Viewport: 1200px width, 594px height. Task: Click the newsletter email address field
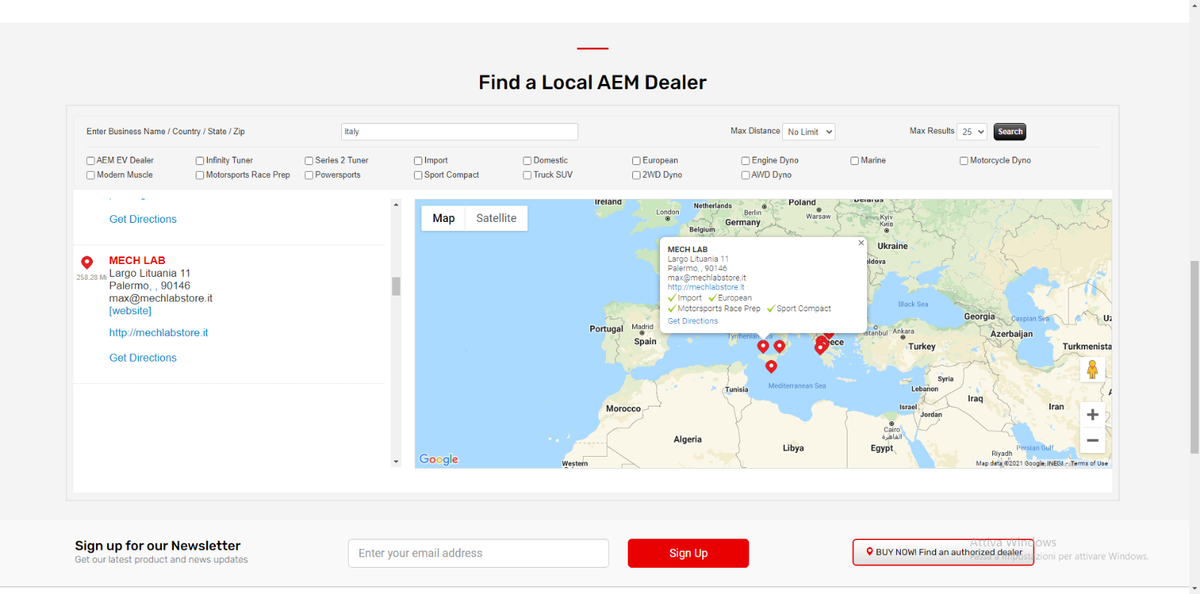478,553
